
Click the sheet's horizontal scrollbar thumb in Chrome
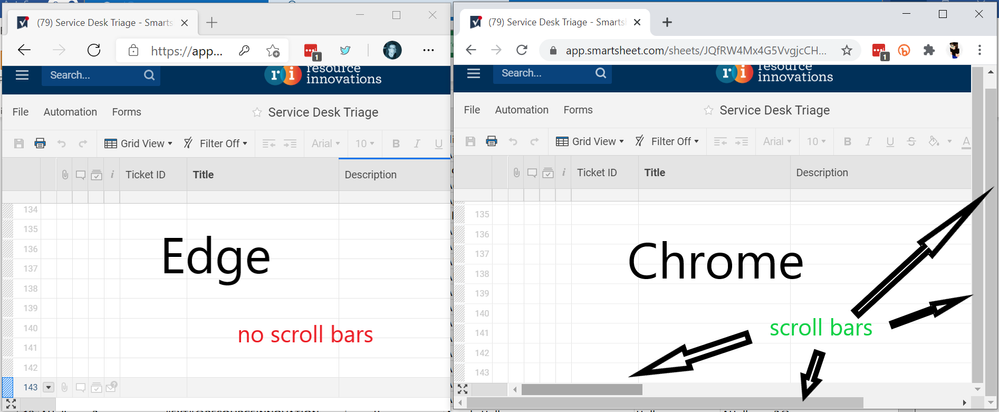point(582,389)
